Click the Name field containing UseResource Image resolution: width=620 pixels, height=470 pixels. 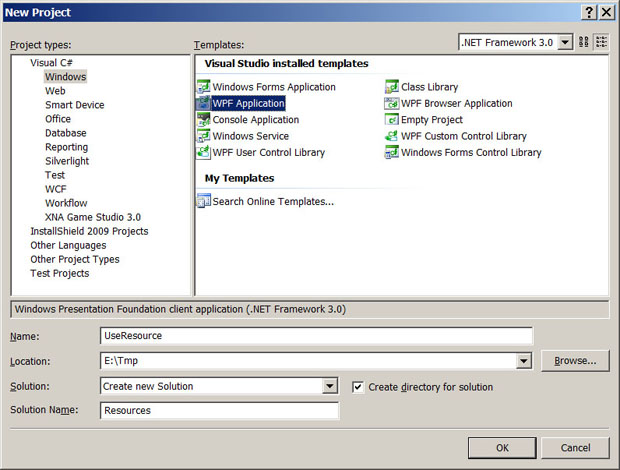tap(316, 336)
